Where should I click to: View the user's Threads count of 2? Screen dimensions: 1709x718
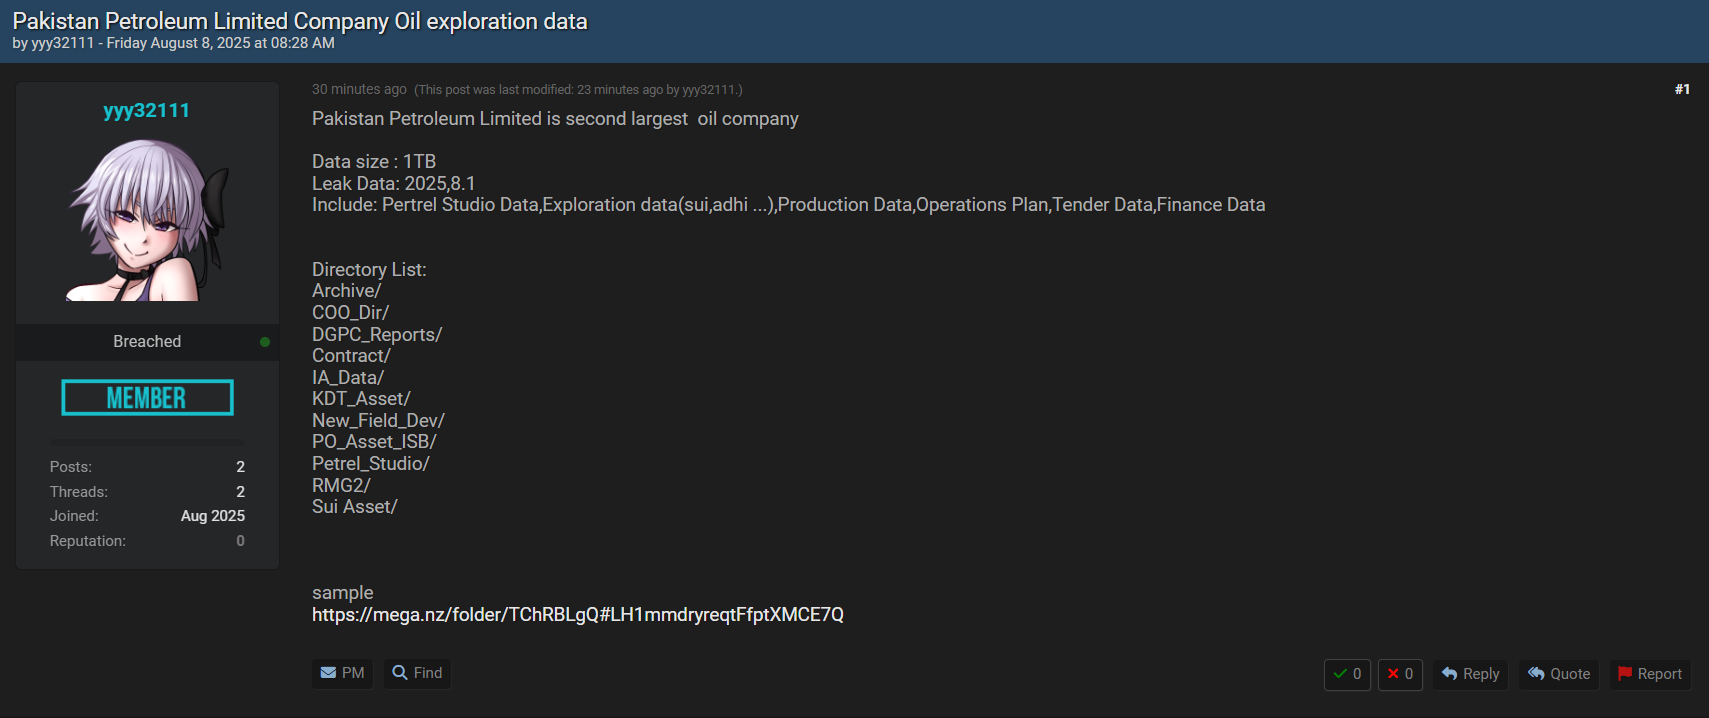(x=240, y=492)
